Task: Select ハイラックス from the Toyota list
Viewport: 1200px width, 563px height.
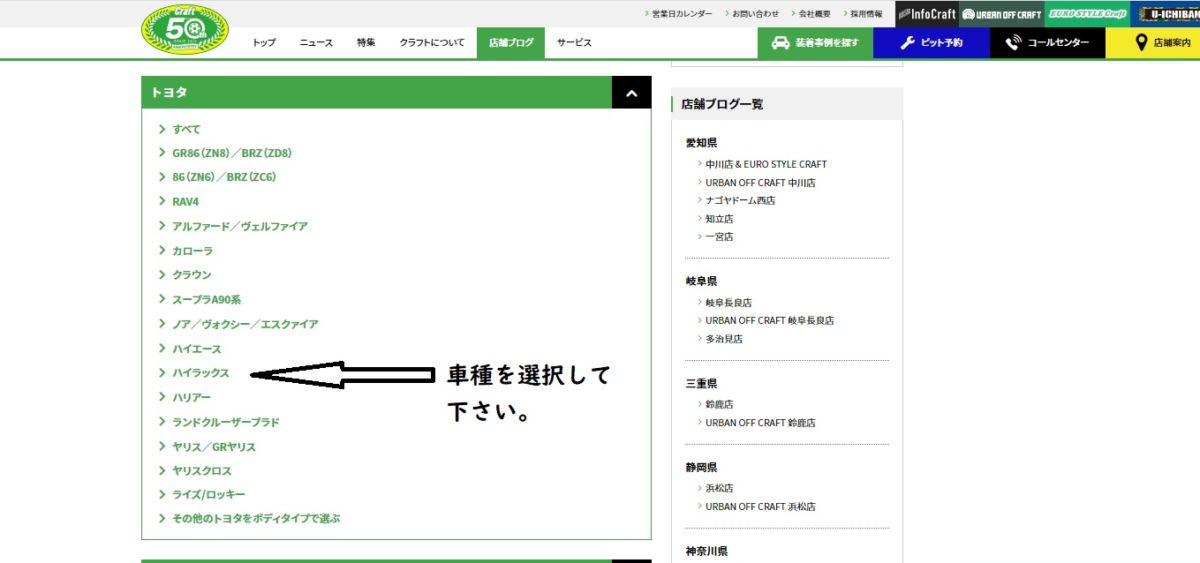Action: coord(201,373)
